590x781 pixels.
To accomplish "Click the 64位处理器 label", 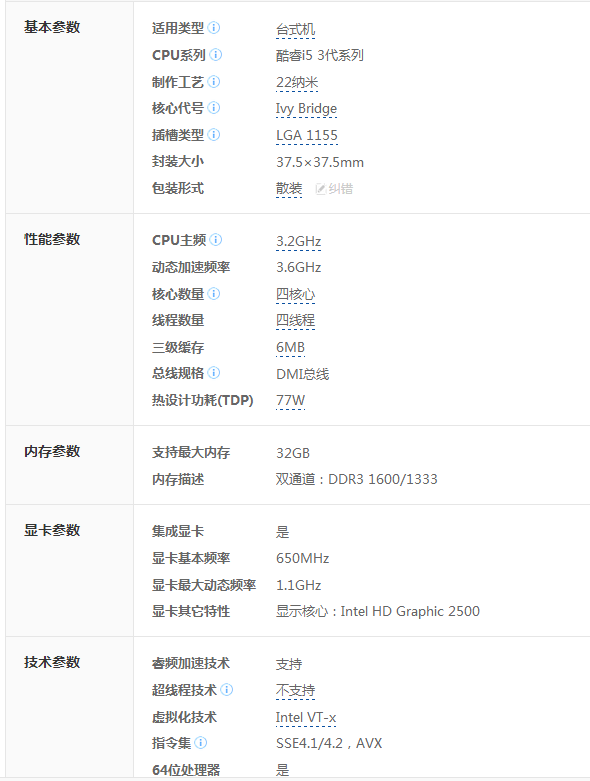I will pyautogui.click(x=186, y=770).
